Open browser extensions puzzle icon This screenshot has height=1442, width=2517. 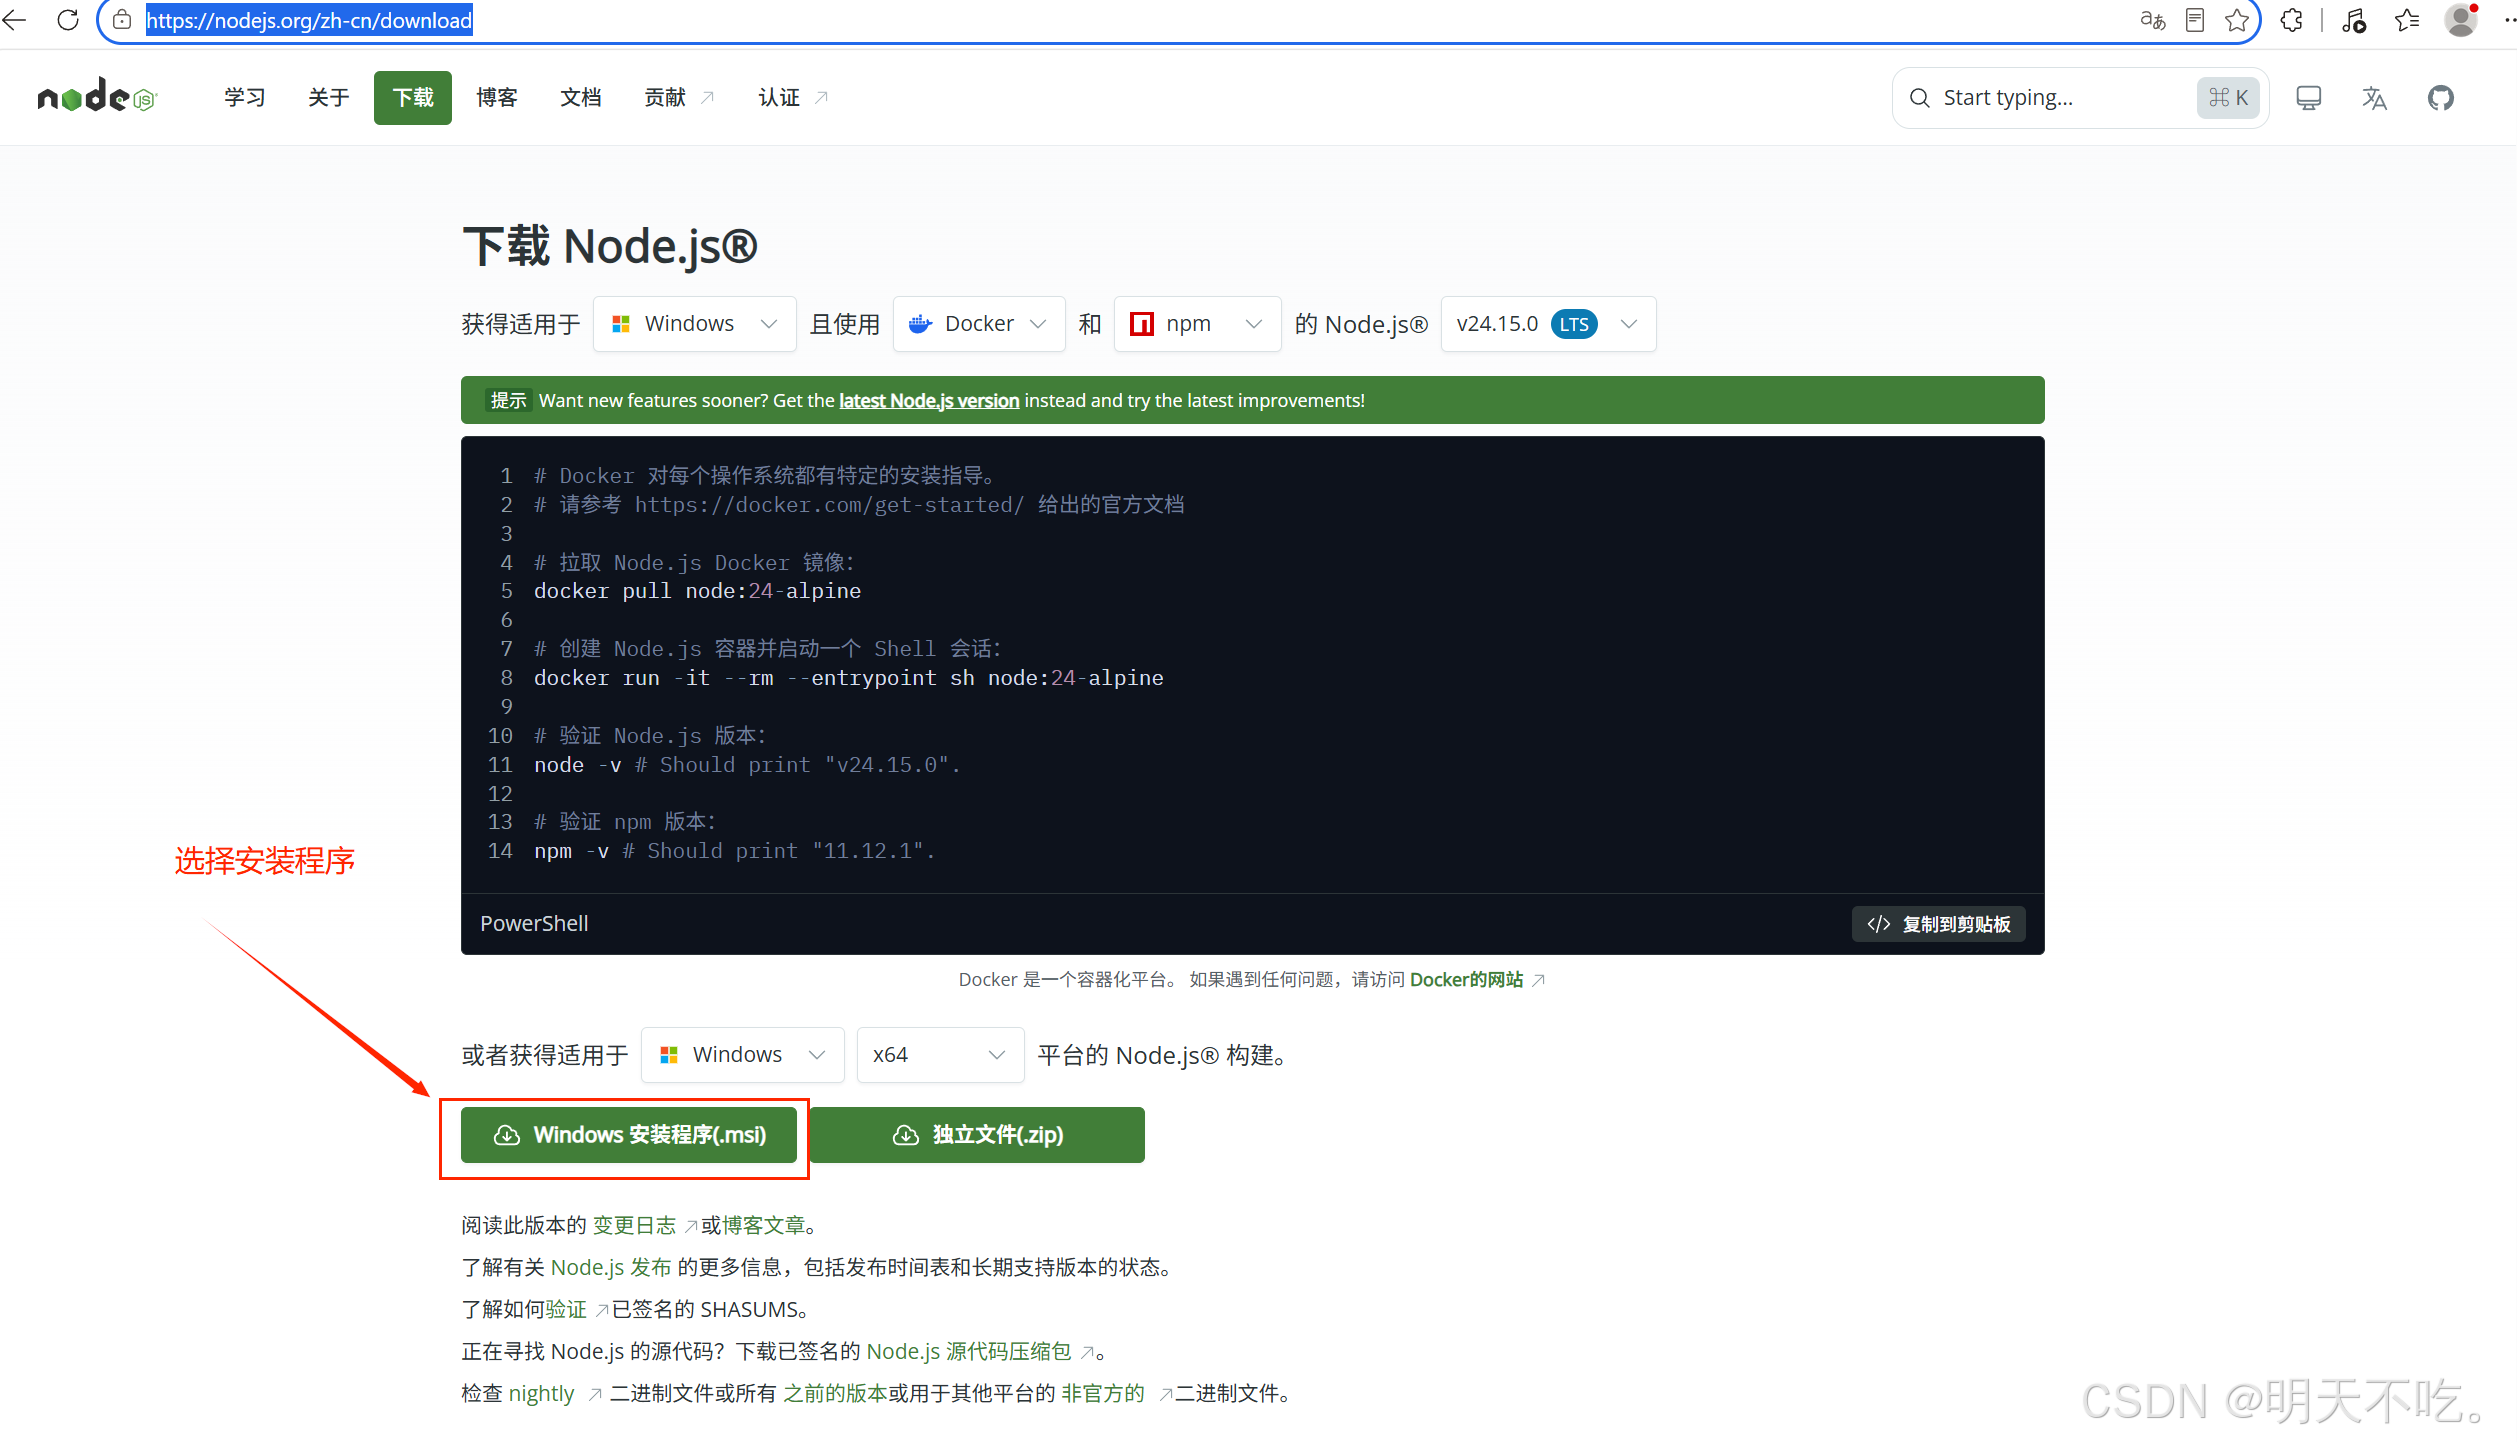click(x=2291, y=20)
